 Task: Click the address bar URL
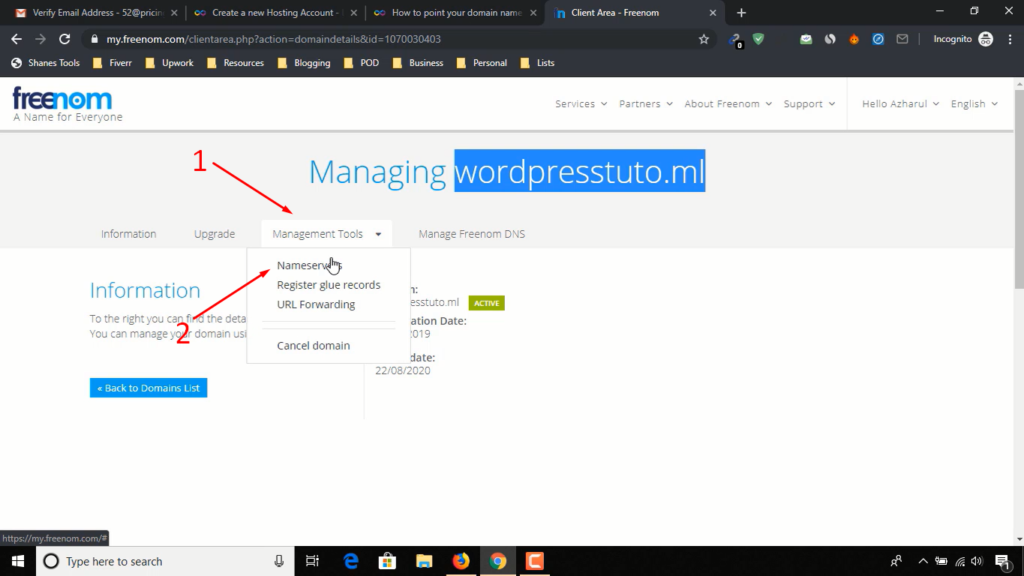(274, 39)
